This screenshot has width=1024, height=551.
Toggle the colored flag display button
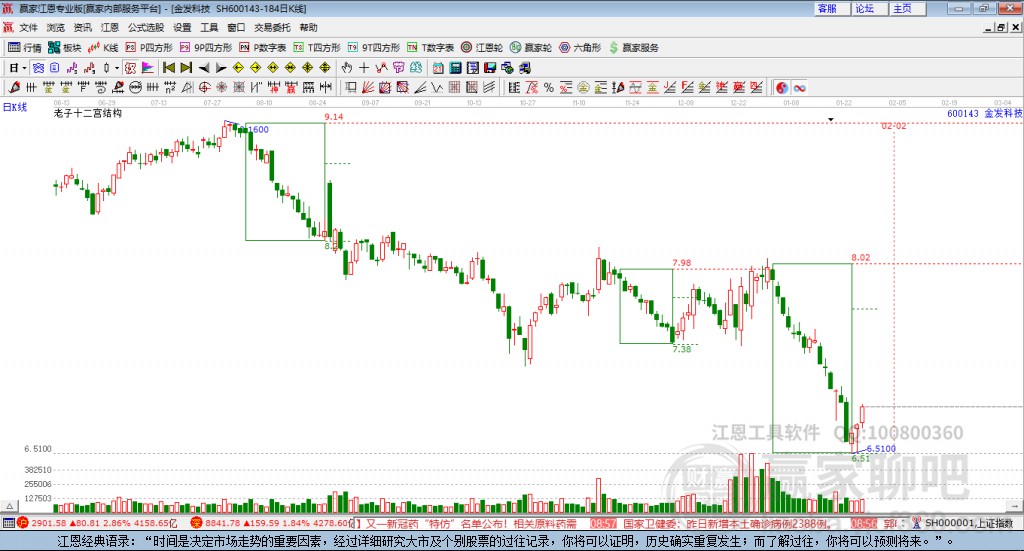click(x=148, y=68)
